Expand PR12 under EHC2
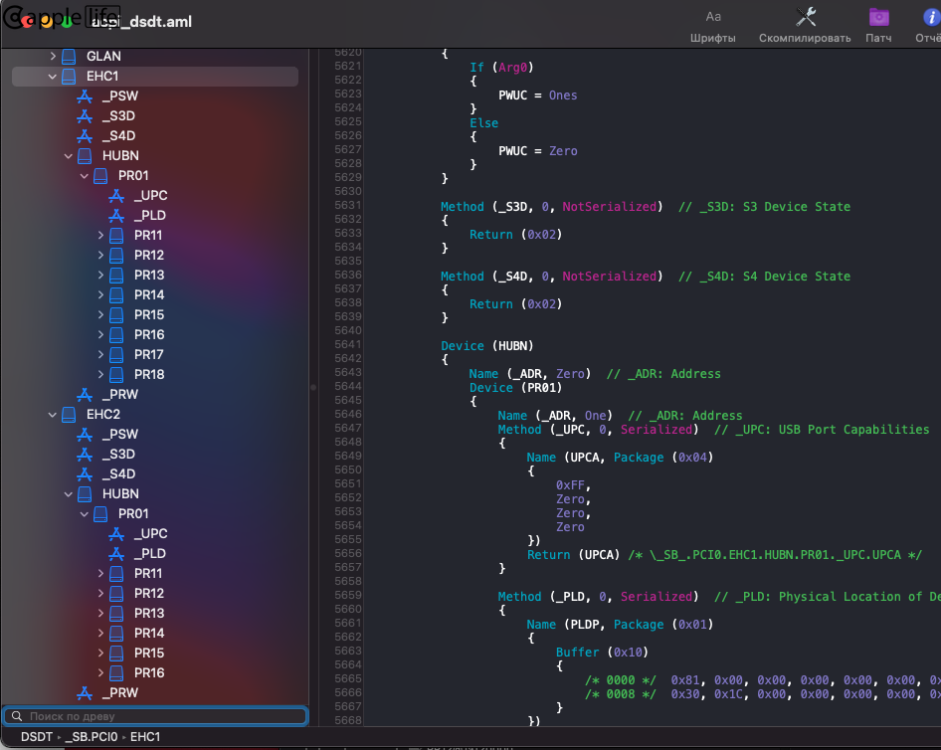The height and width of the screenshot is (750, 941). tap(101, 593)
